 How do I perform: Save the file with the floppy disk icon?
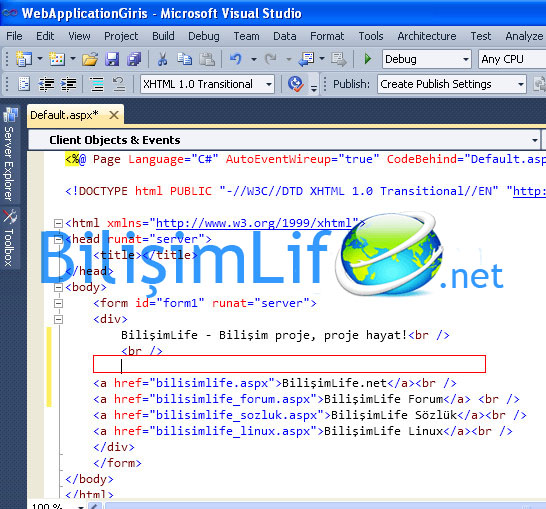(112, 59)
